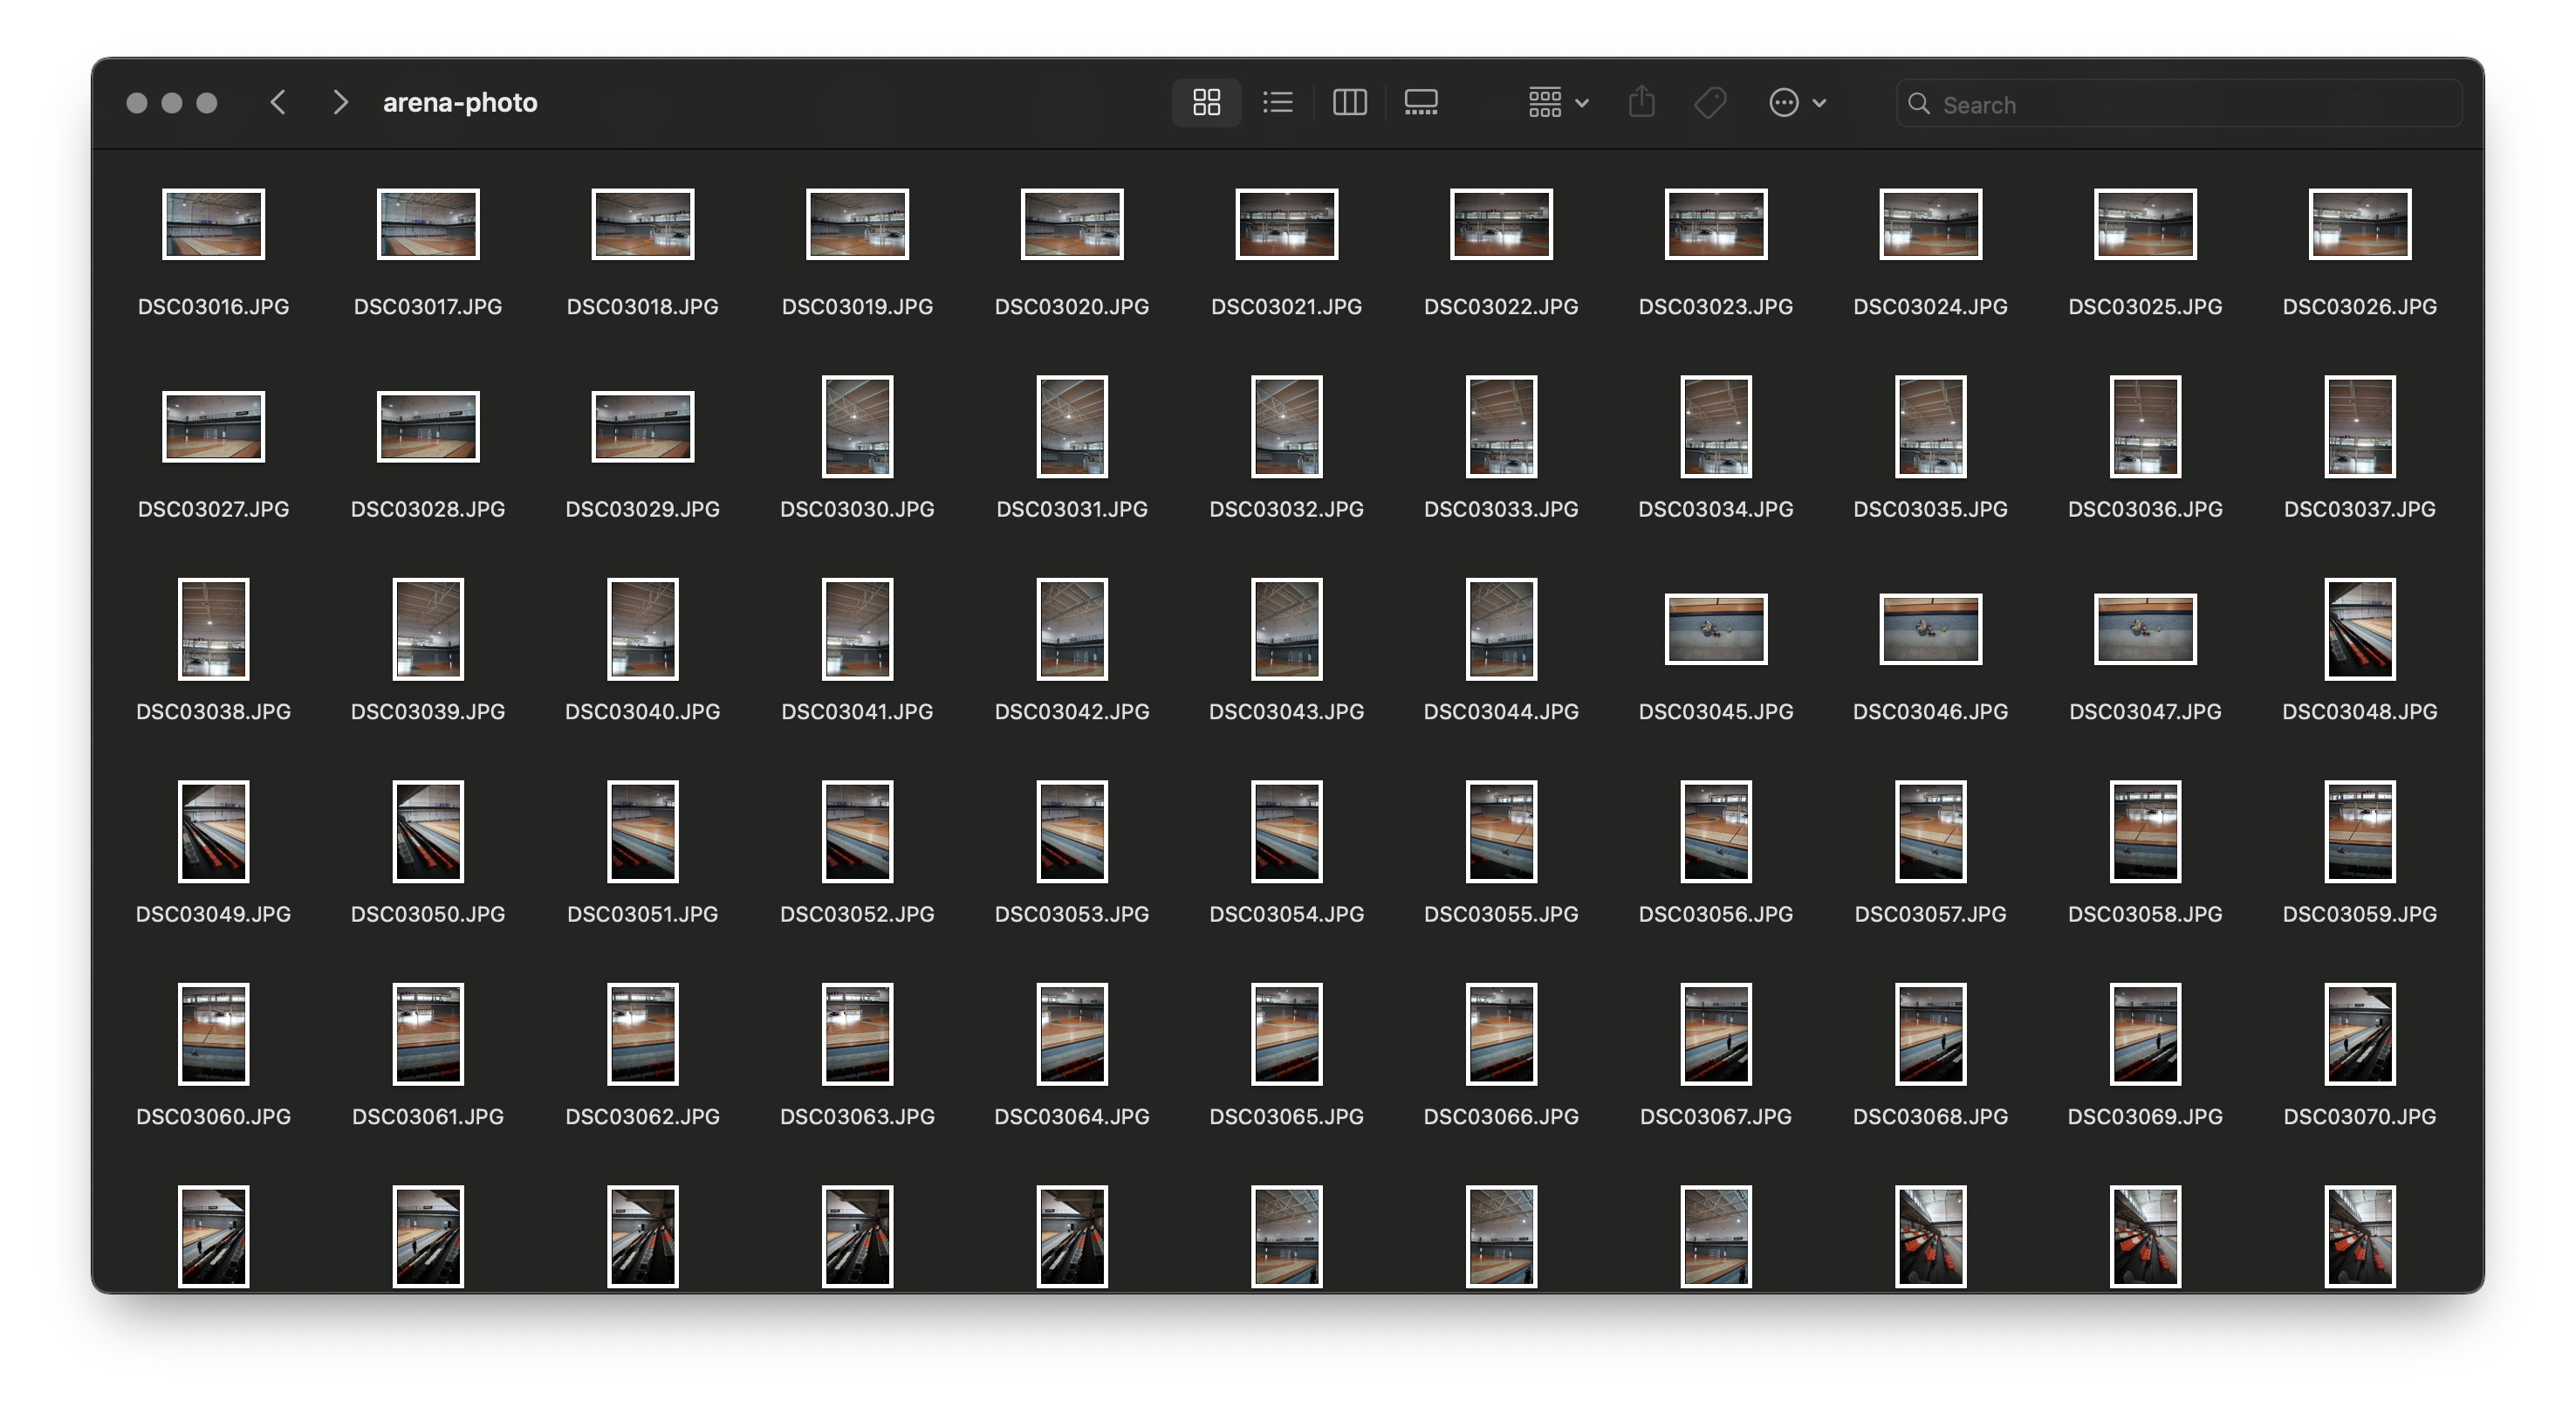Screen dimensions: 2576x1414
Task: Select thumbnail of DSC03046.JPG
Action: pos(1931,629)
